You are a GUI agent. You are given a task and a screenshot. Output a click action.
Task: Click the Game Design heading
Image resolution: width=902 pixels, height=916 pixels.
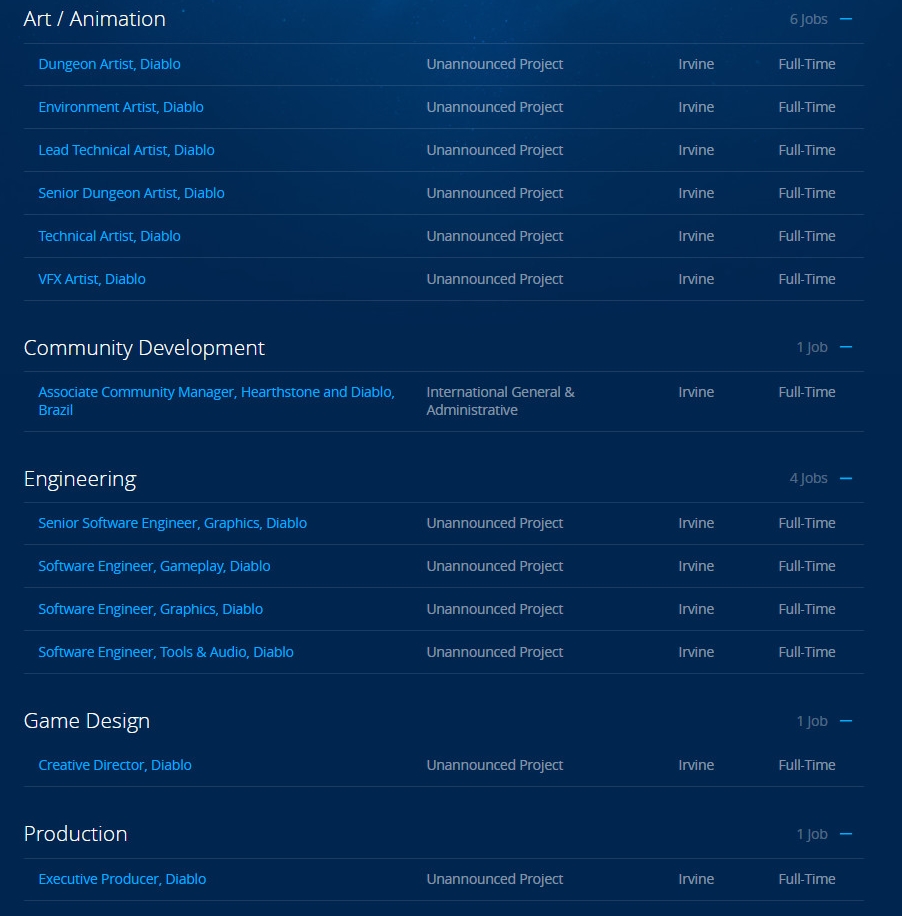(86, 721)
